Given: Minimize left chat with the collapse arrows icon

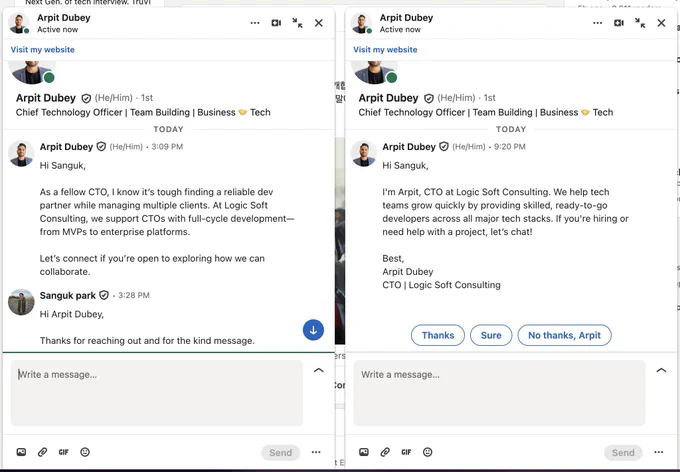Looking at the screenshot, I should tap(298, 23).
